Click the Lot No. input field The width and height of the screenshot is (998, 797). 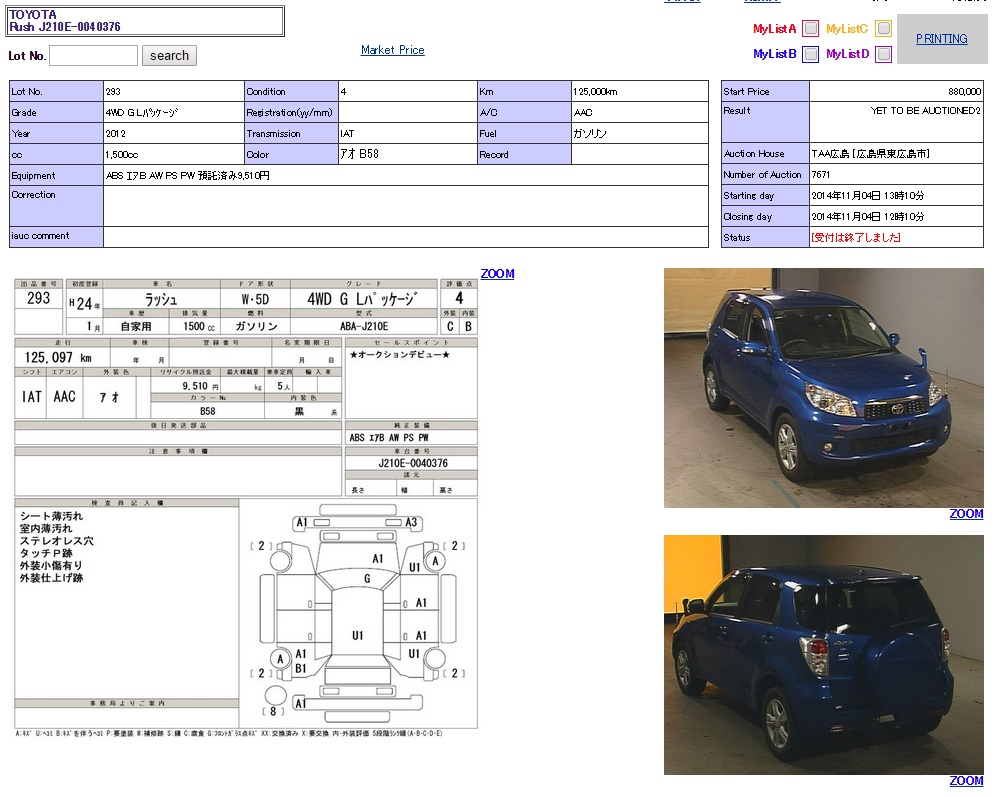[93, 56]
